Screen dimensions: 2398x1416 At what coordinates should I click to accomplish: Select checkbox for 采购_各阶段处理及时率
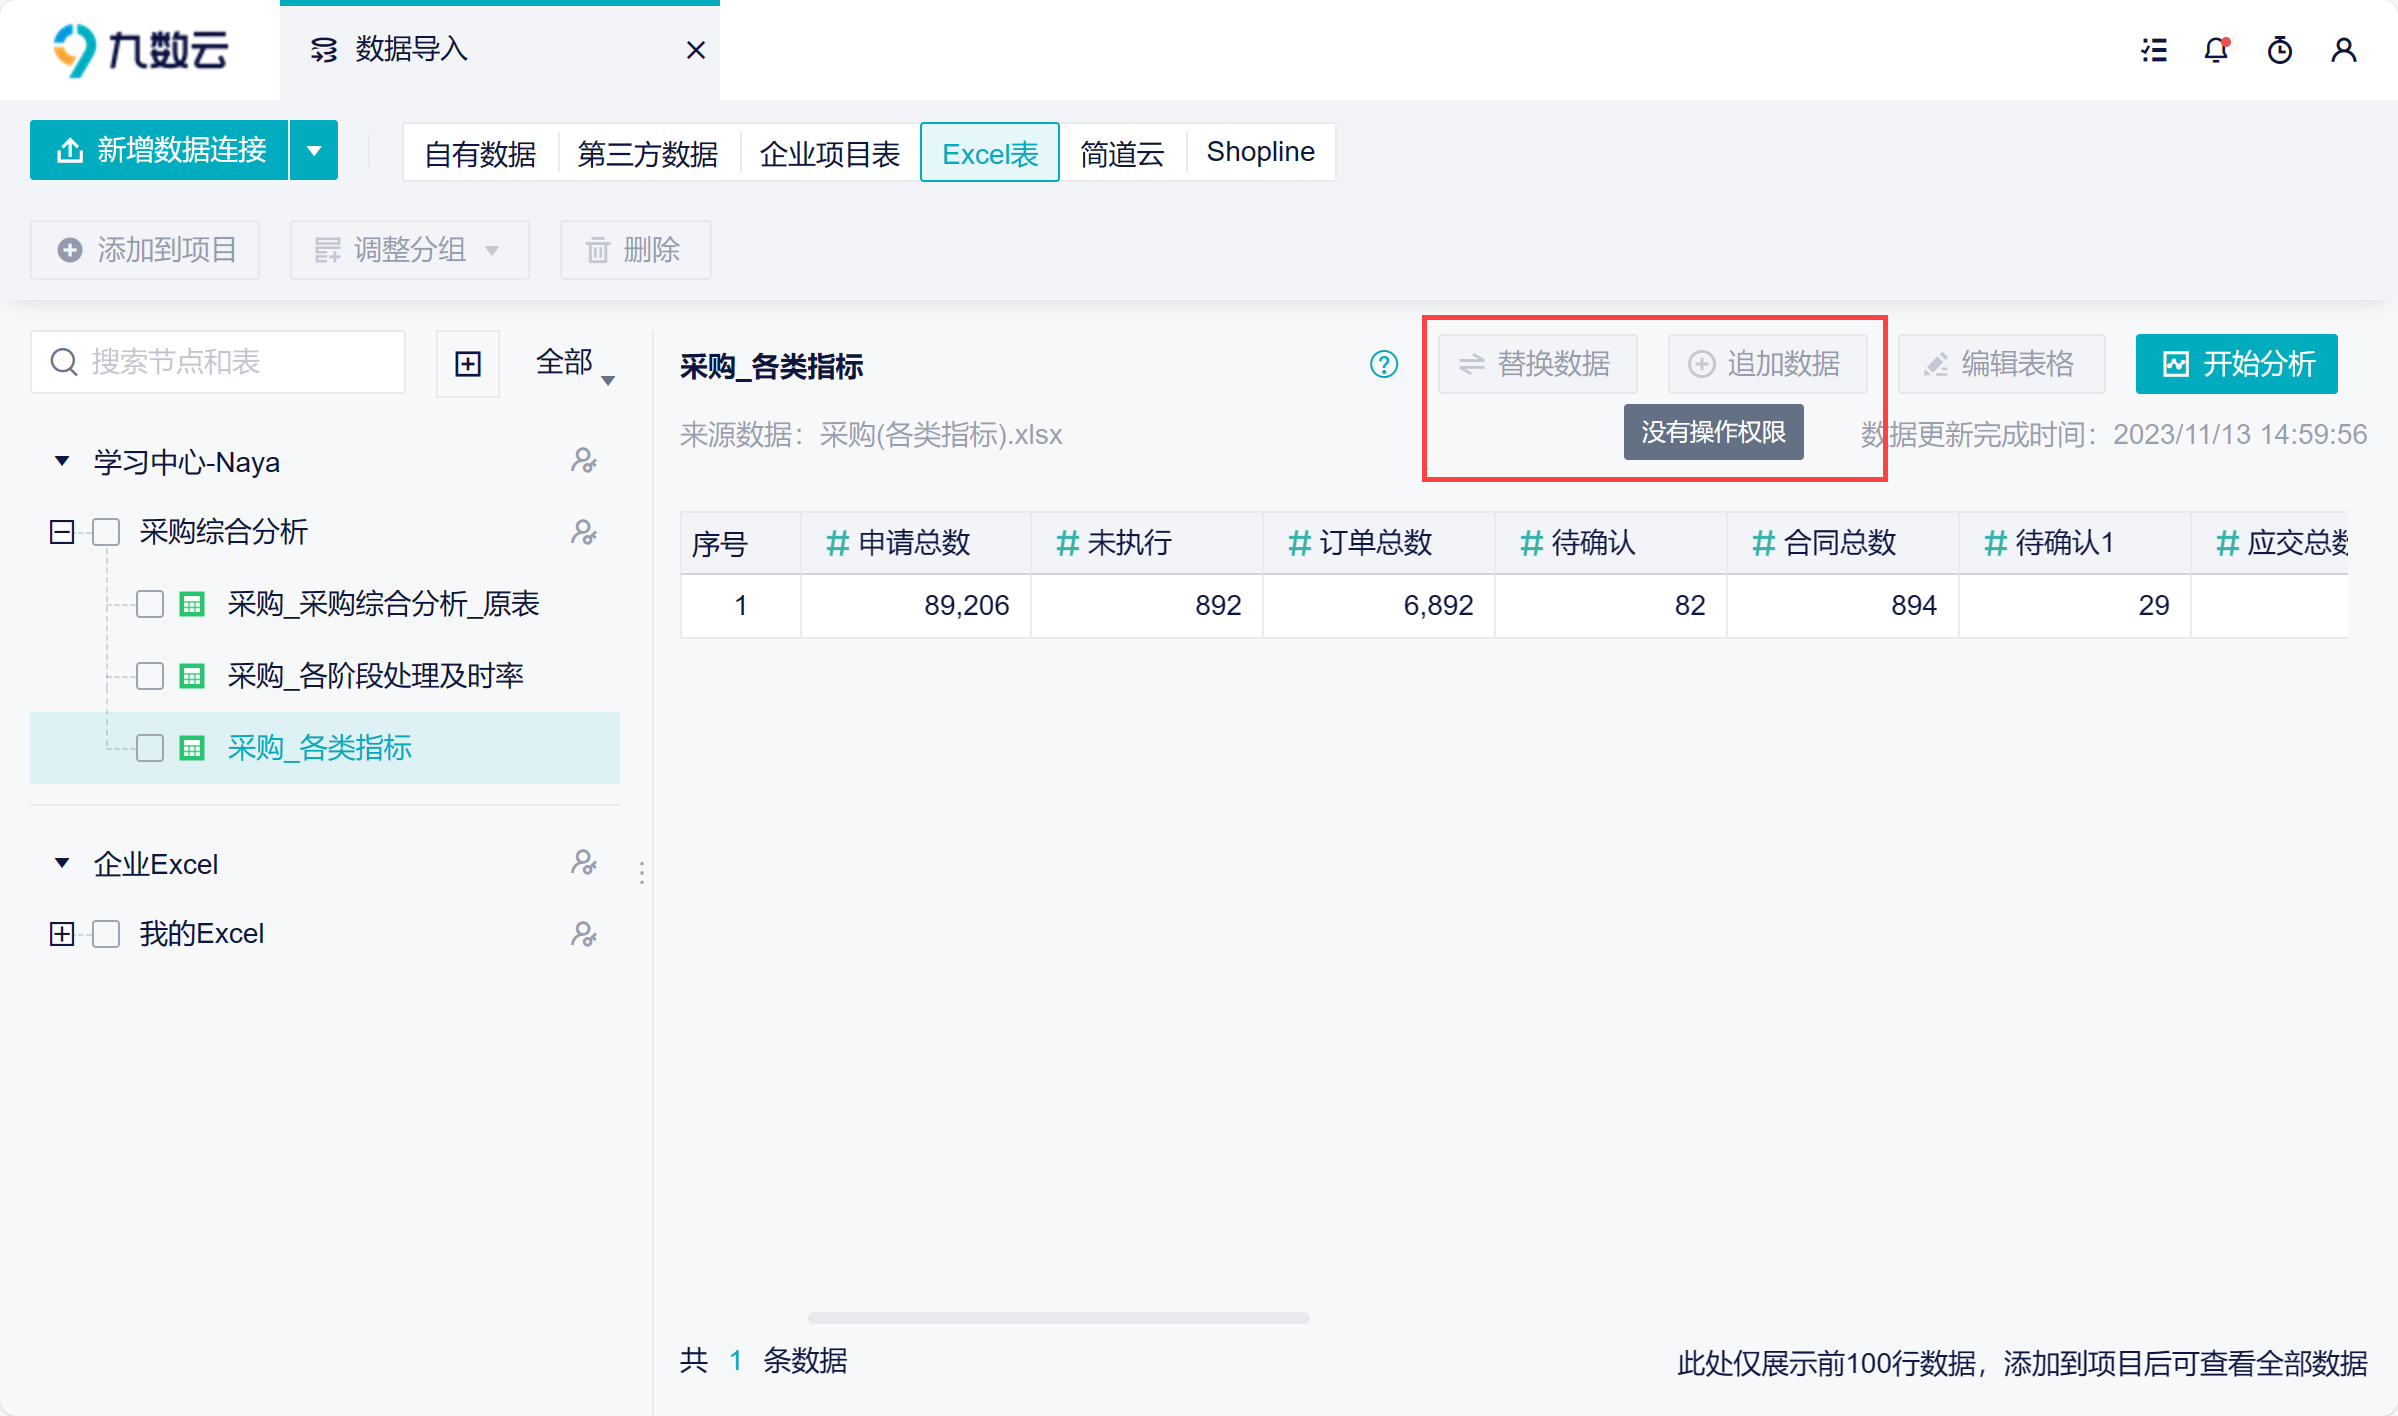(x=150, y=676)
